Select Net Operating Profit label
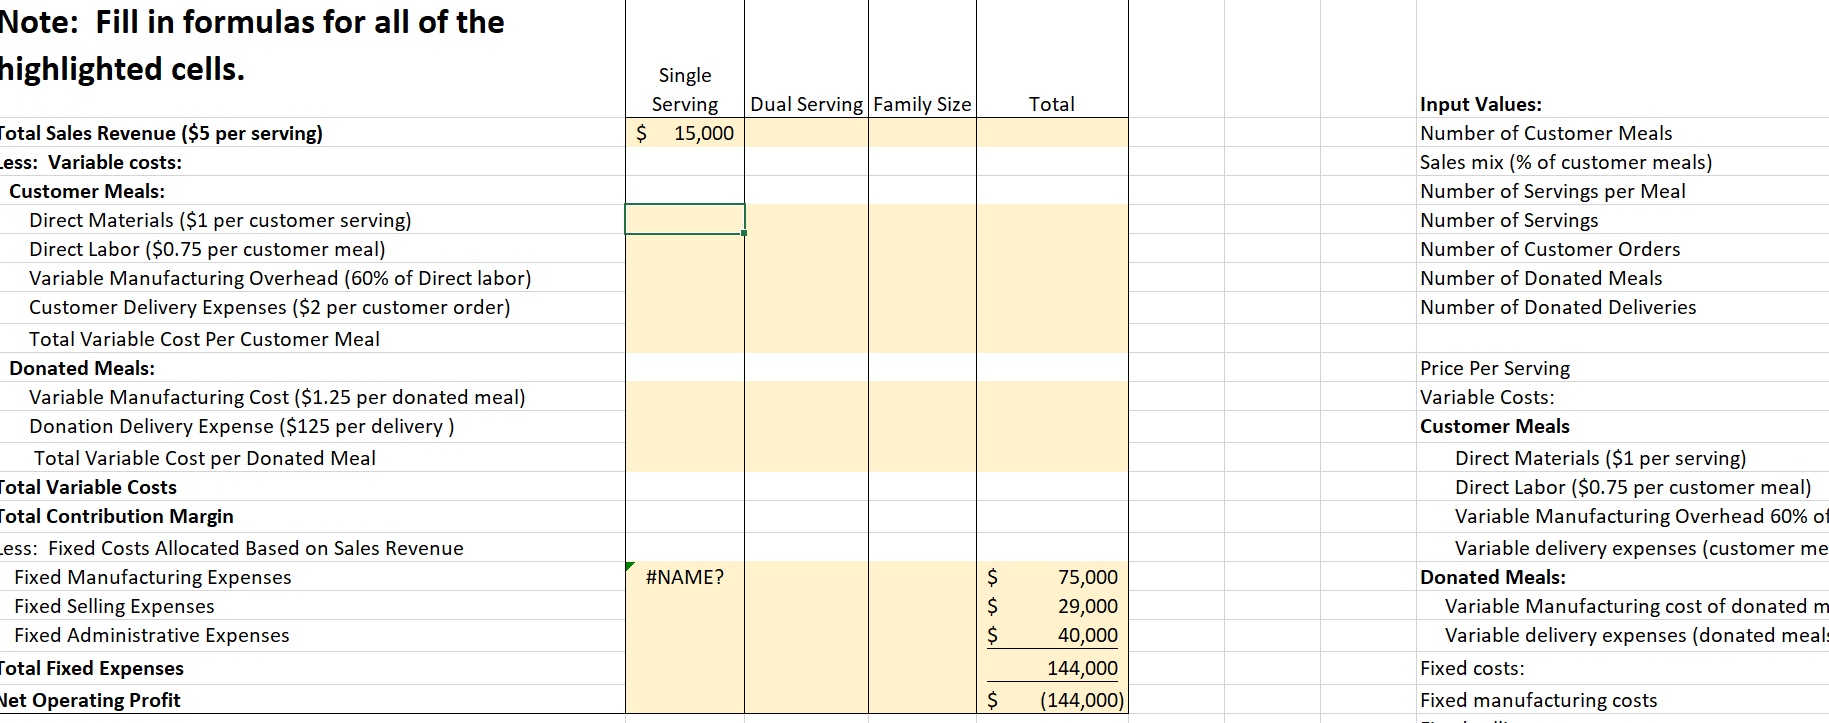1829x723 pixels. pos(90,700)
